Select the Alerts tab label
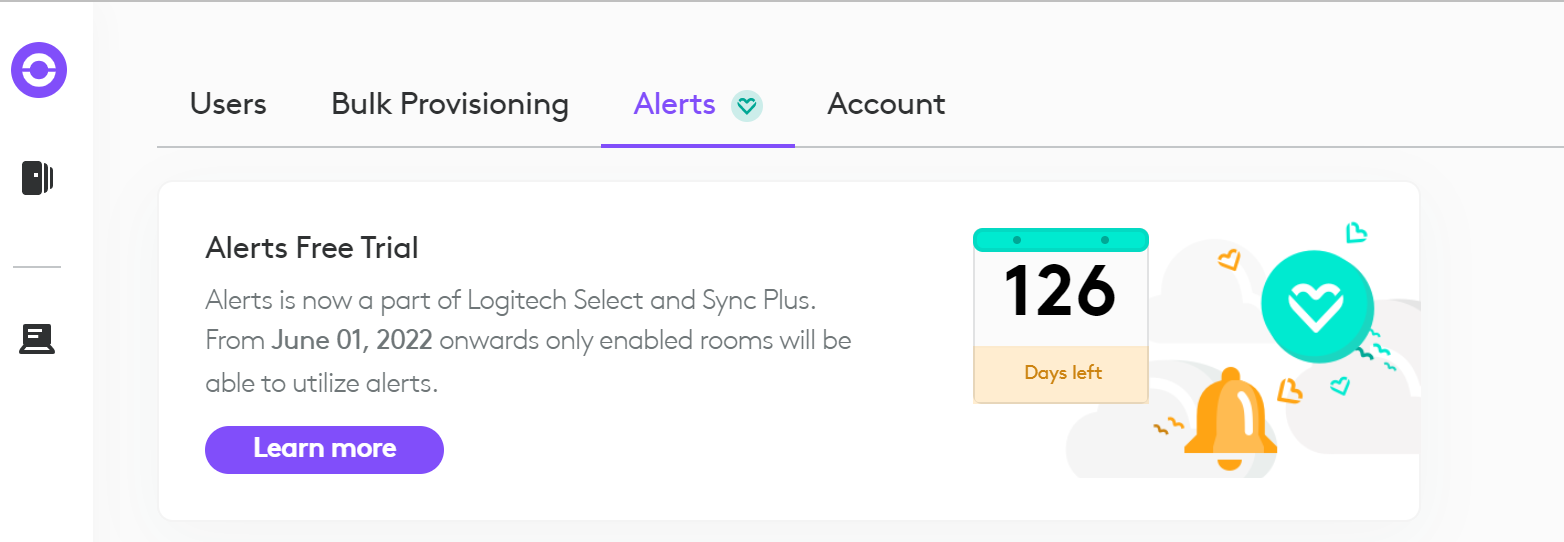This screenshot has width=1564, height=542. pyautogui.click(x=674, y=104)
